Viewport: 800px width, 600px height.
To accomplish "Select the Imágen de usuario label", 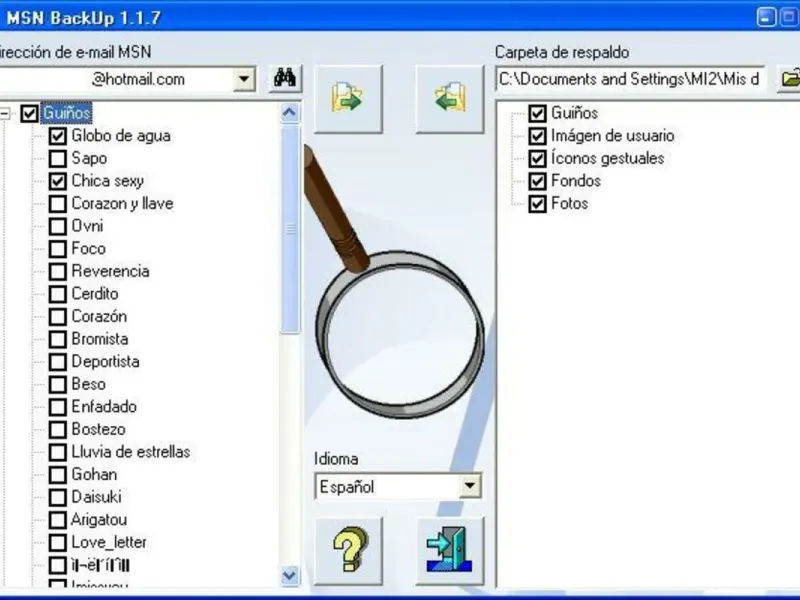I will [612, 135].
